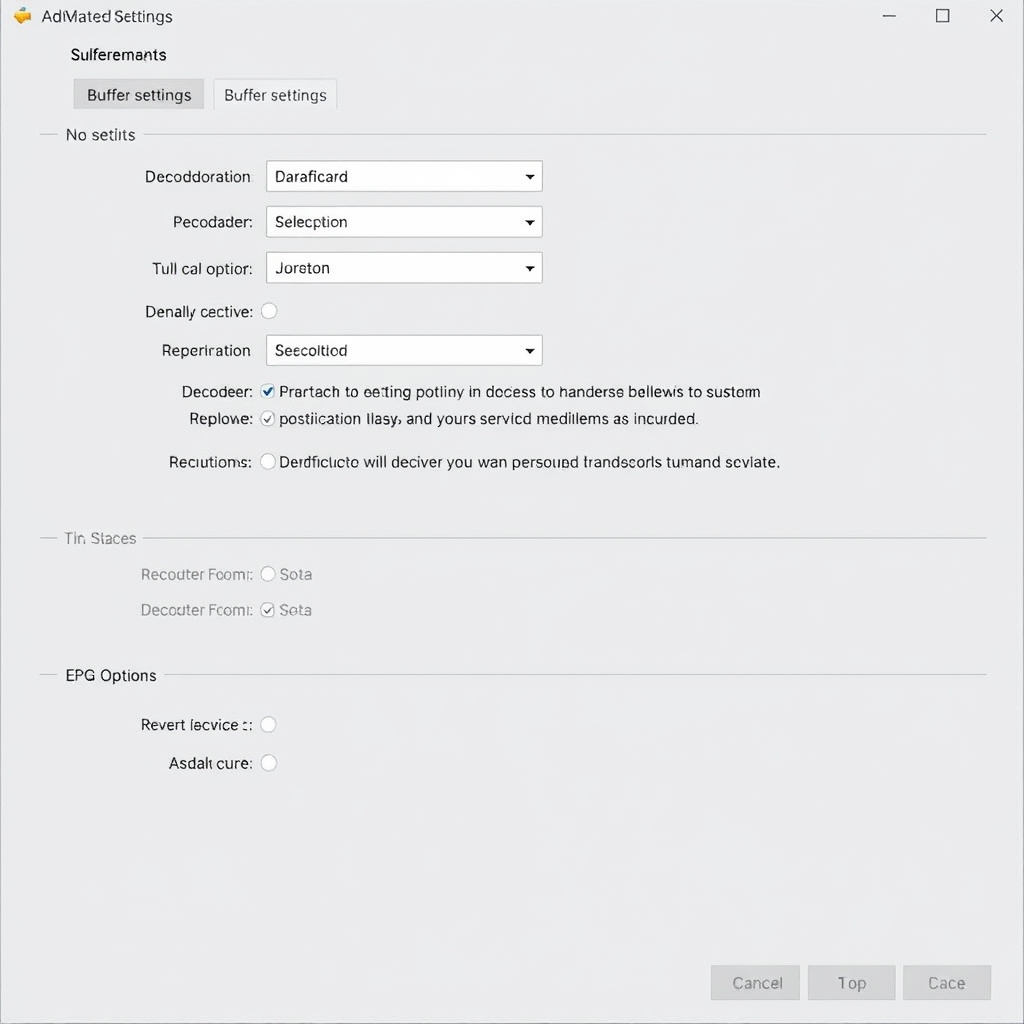The width and height of the screenshot is (1024, 1024).
Task: Enable the Reciutioms checkbox
Action: [x=268, y=462]
